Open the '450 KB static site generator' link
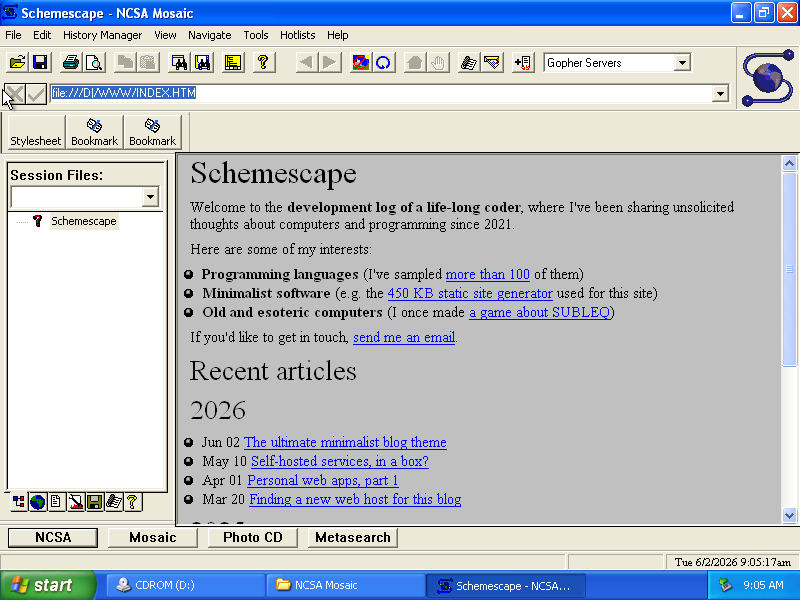The height and width of the screenshot is (600, 800). 470,293
